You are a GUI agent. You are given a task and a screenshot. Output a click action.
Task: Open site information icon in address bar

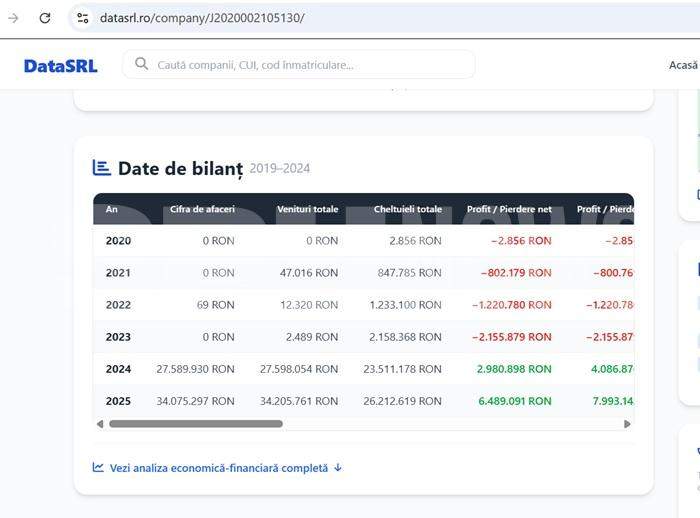(83, 18)
